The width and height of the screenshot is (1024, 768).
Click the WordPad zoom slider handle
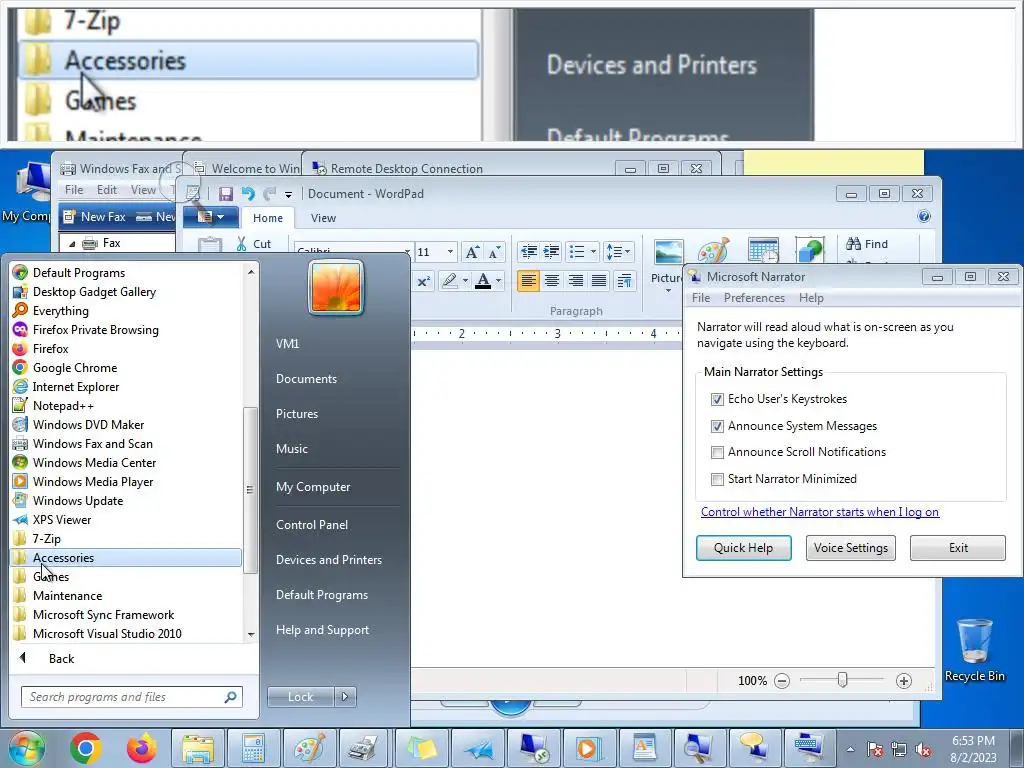[842, 680]
